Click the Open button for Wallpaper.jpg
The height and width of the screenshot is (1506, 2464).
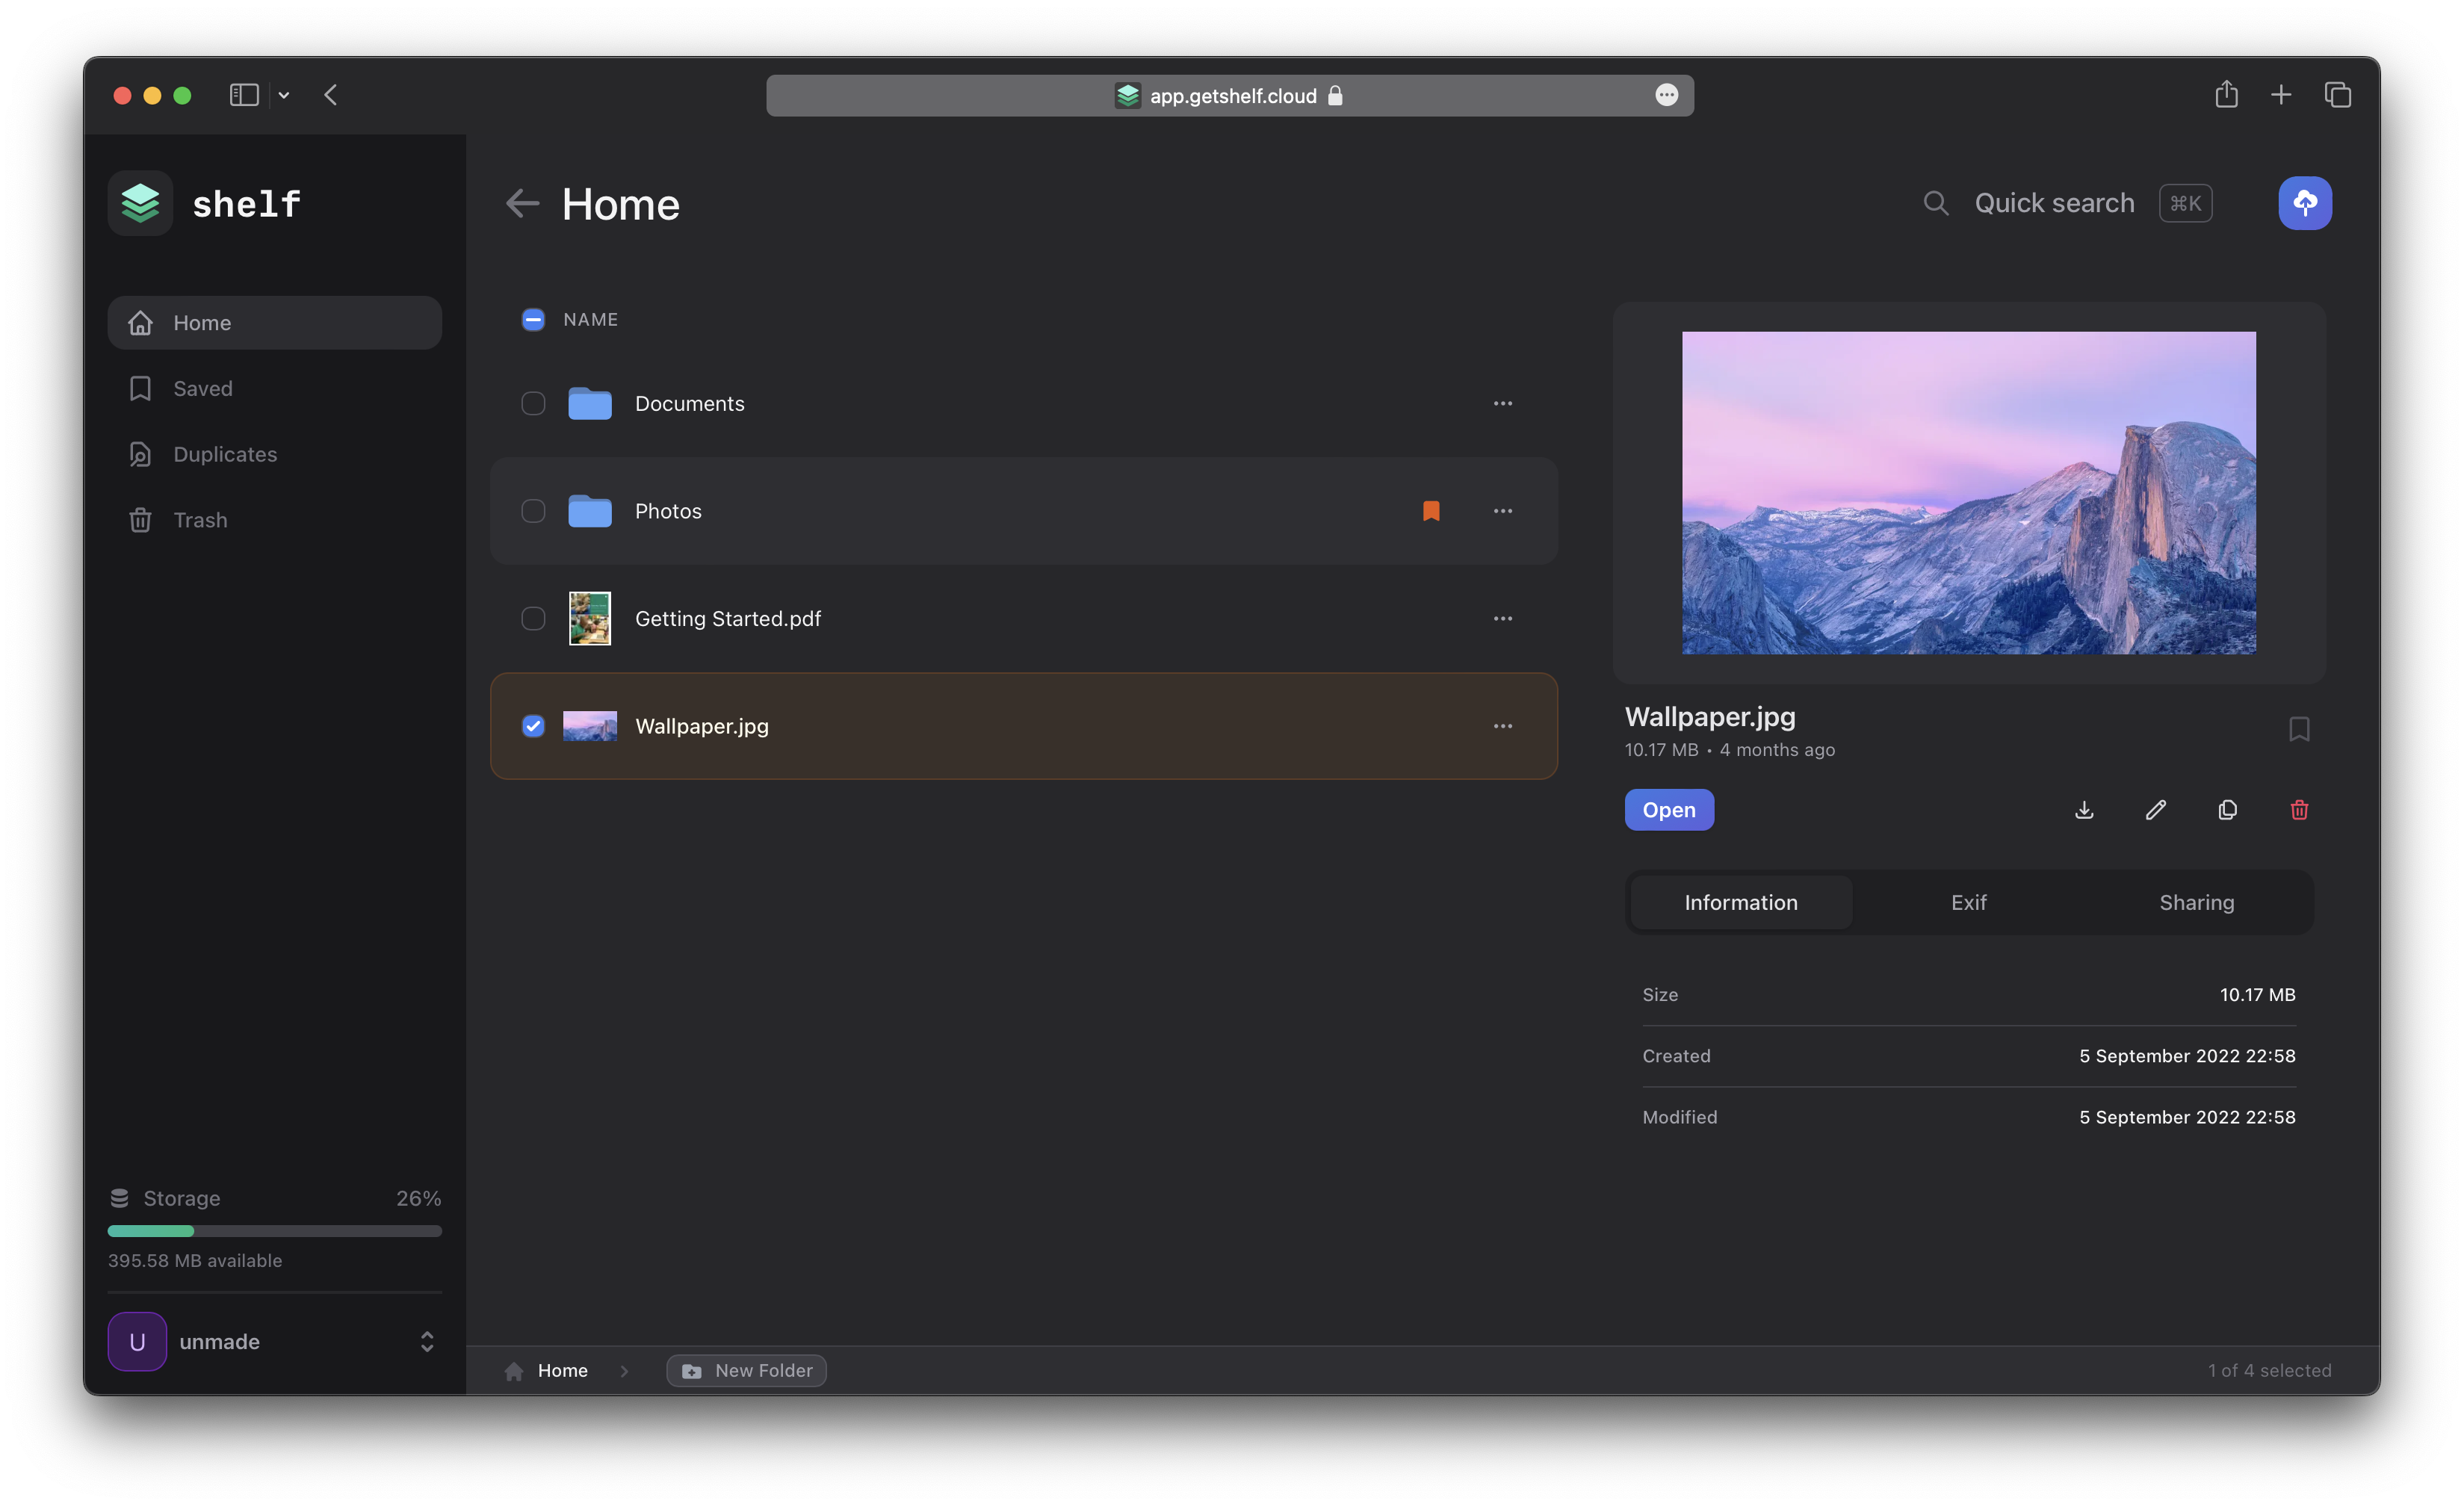click(1668, 809)
